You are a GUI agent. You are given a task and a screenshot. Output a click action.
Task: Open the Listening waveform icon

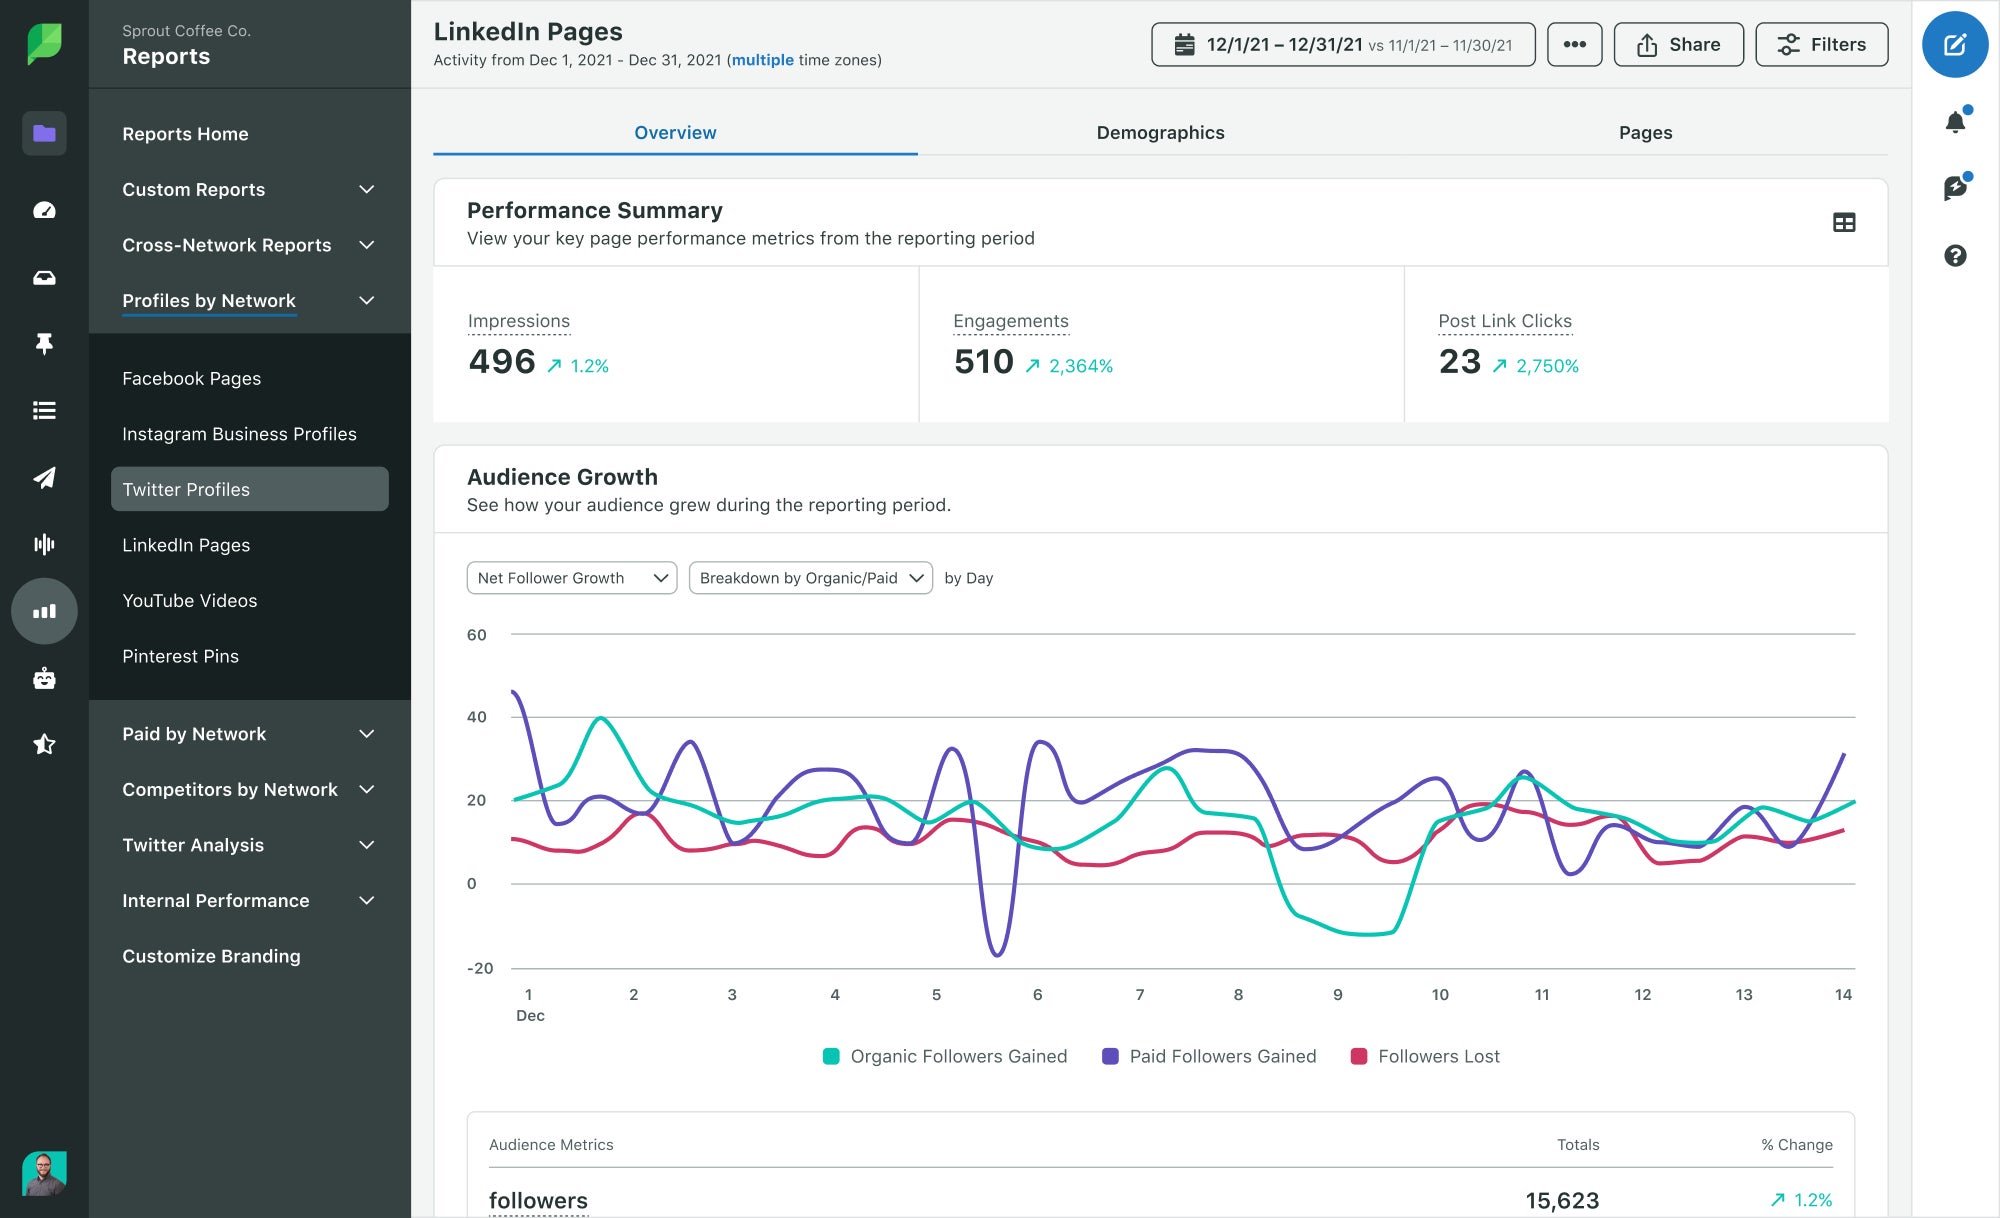(x=44, y=544)
